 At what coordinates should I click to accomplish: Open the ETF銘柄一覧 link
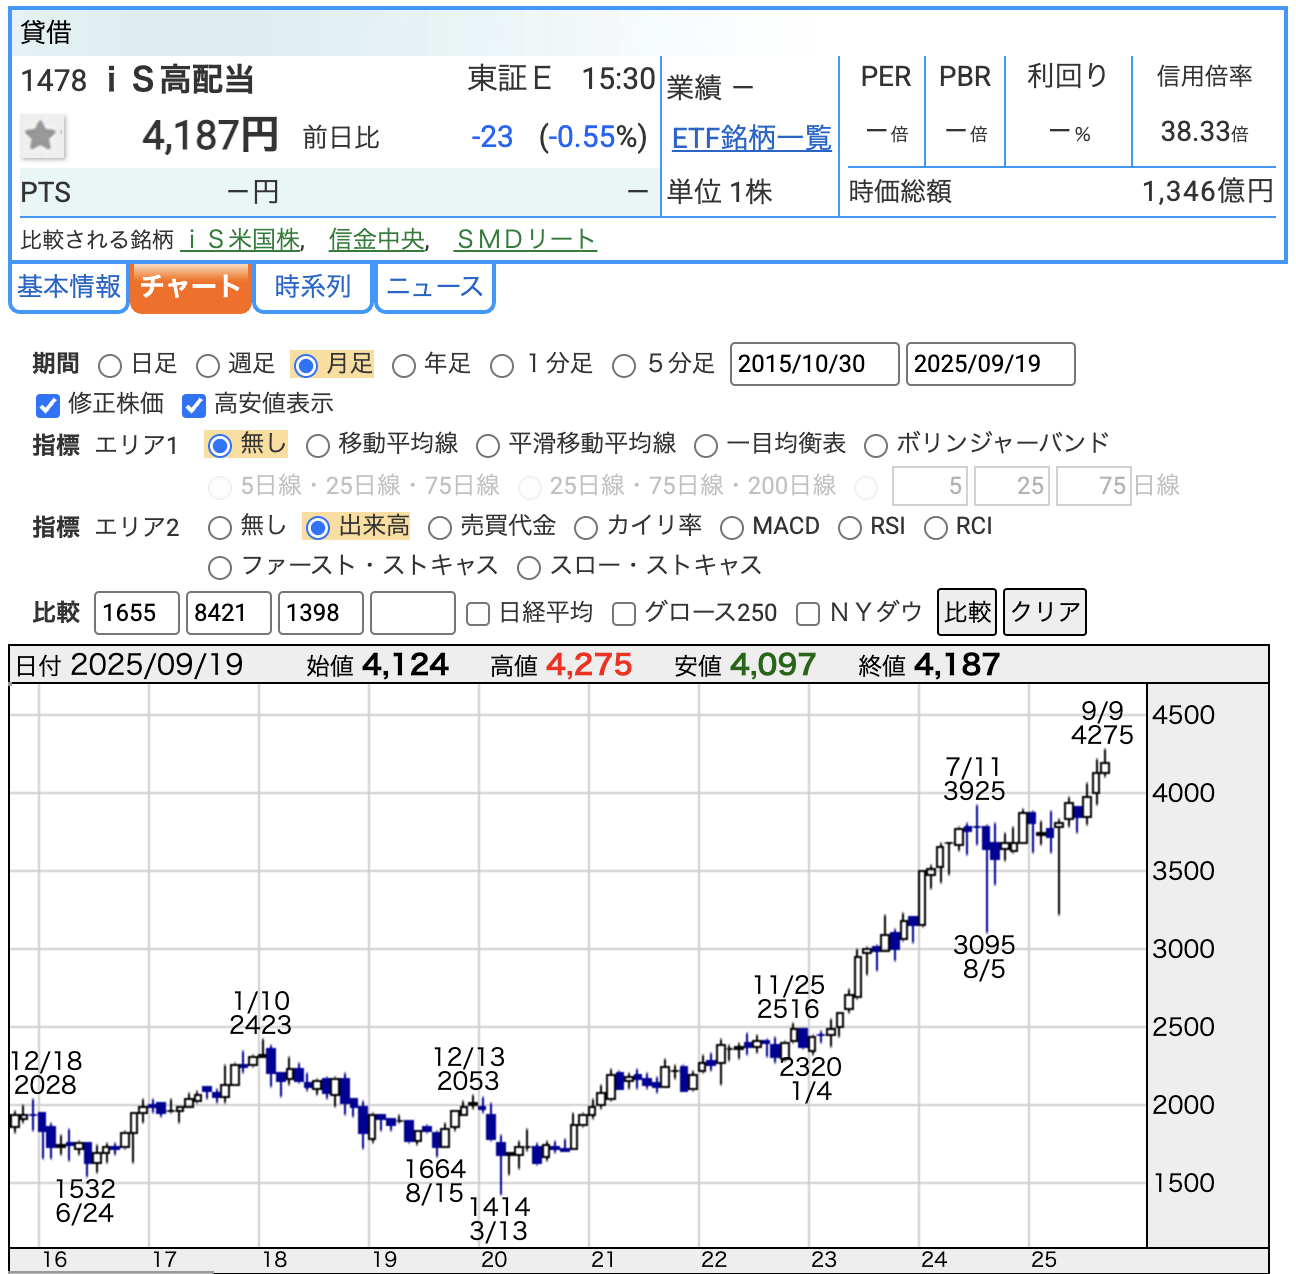pos(751,138)
